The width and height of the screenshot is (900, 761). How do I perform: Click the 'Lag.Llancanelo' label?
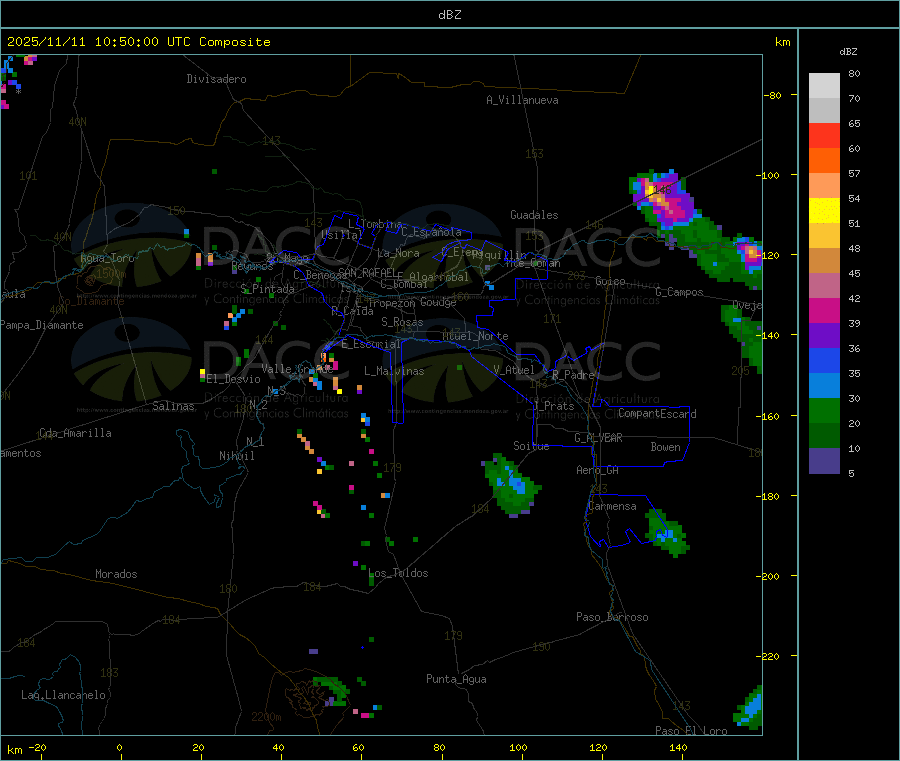(63, 695)
